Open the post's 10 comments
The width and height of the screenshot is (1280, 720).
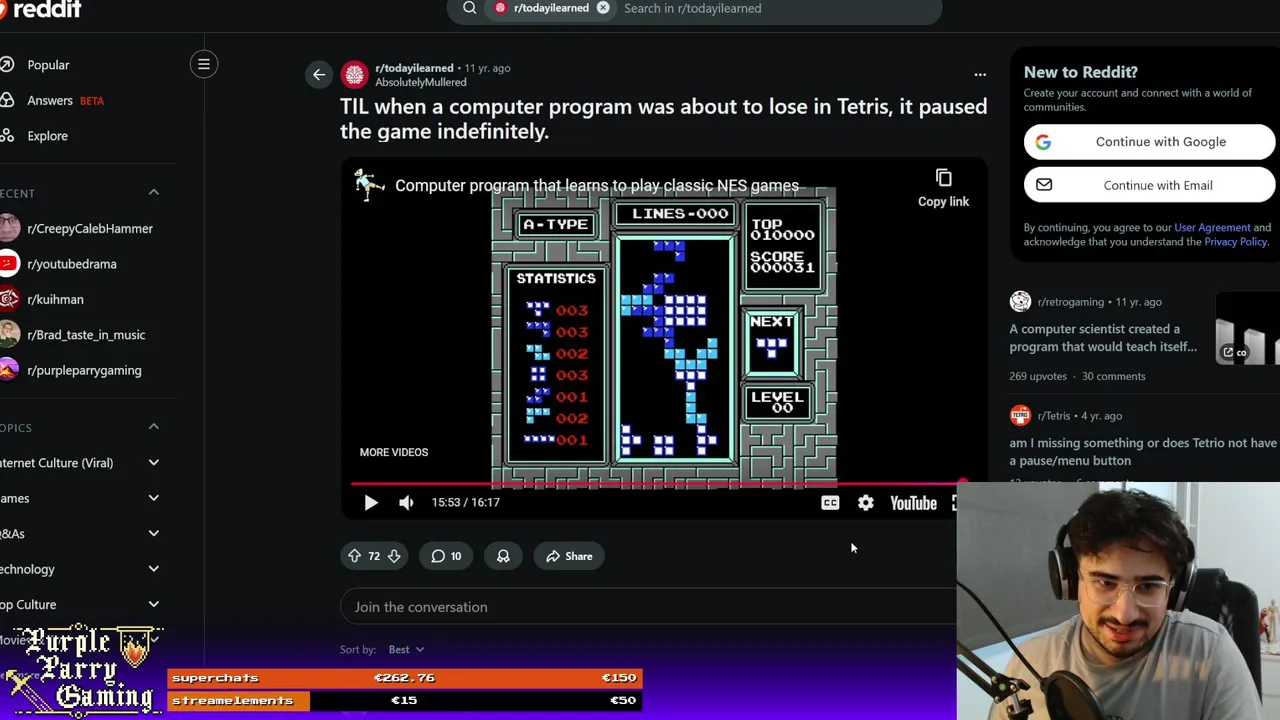click(446, 556)
